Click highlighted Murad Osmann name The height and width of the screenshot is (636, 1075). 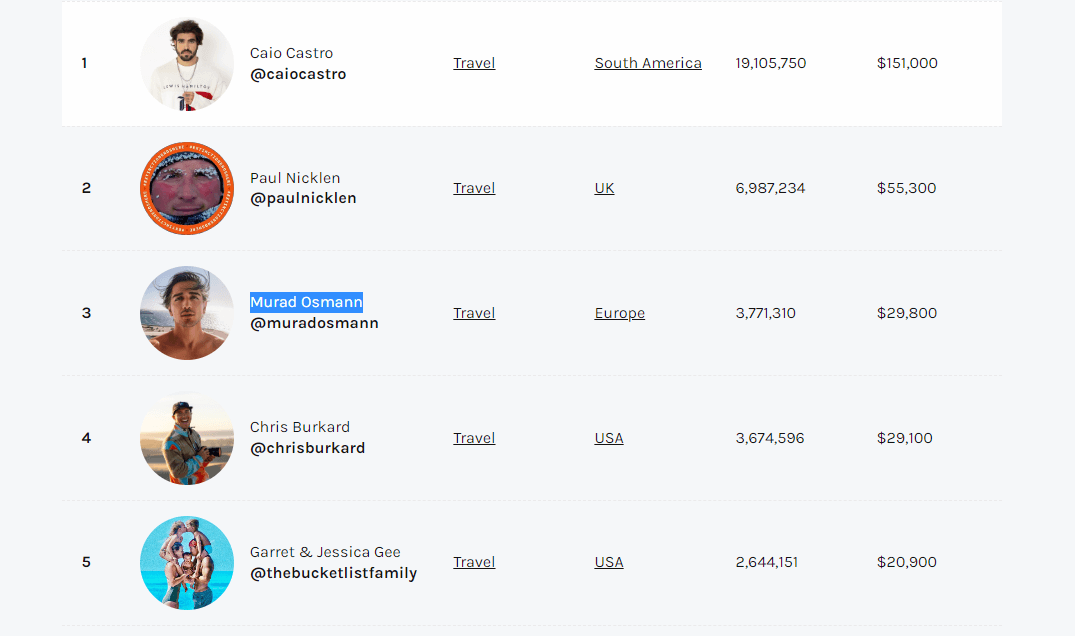pyautogui.click(x=306, y=302)
